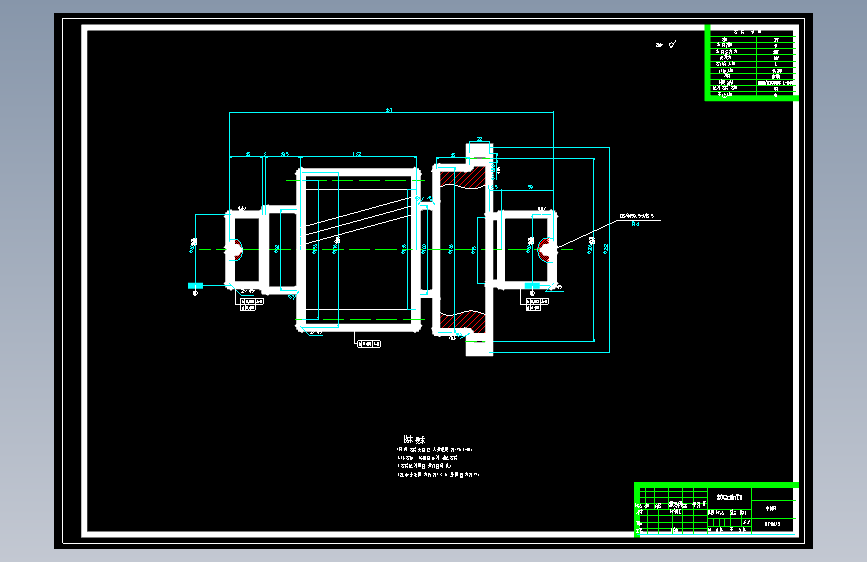Click the title block in the bottom-right corner
Viewport: 867px width, 562px height.
click(x=717, y=509)
